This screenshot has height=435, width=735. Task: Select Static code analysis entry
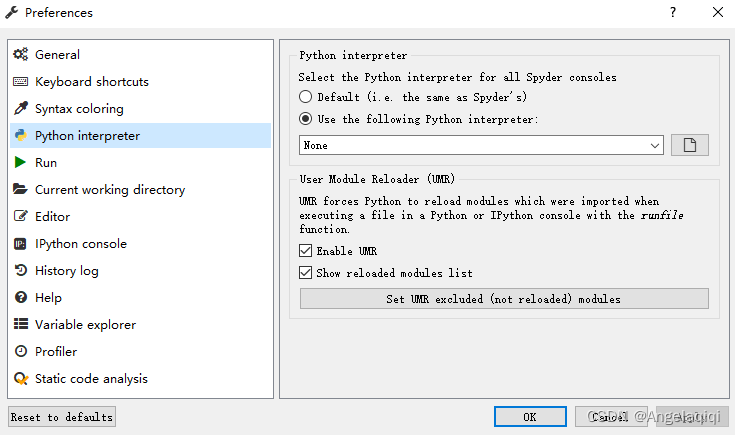click(x=91, y=379)
